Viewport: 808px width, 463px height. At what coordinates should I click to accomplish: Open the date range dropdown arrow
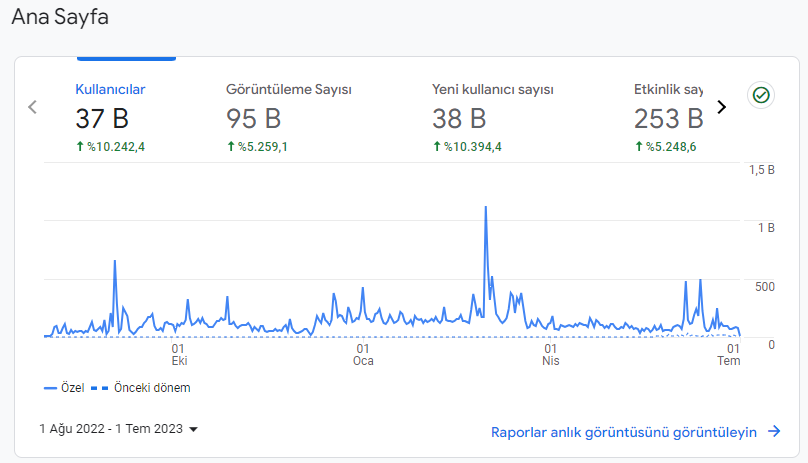[194, 429]
